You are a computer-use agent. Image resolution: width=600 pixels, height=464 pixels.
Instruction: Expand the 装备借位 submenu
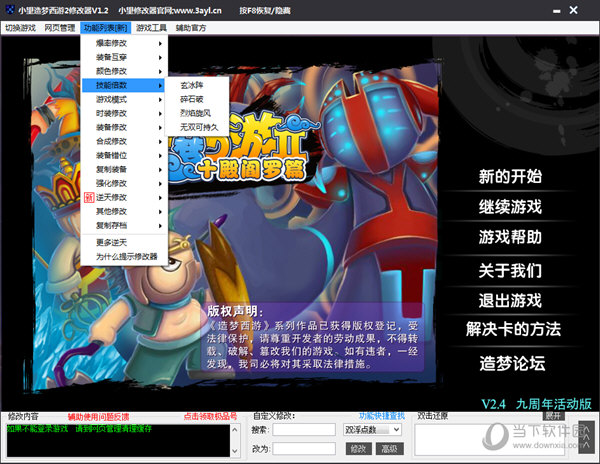click(124, 155)
